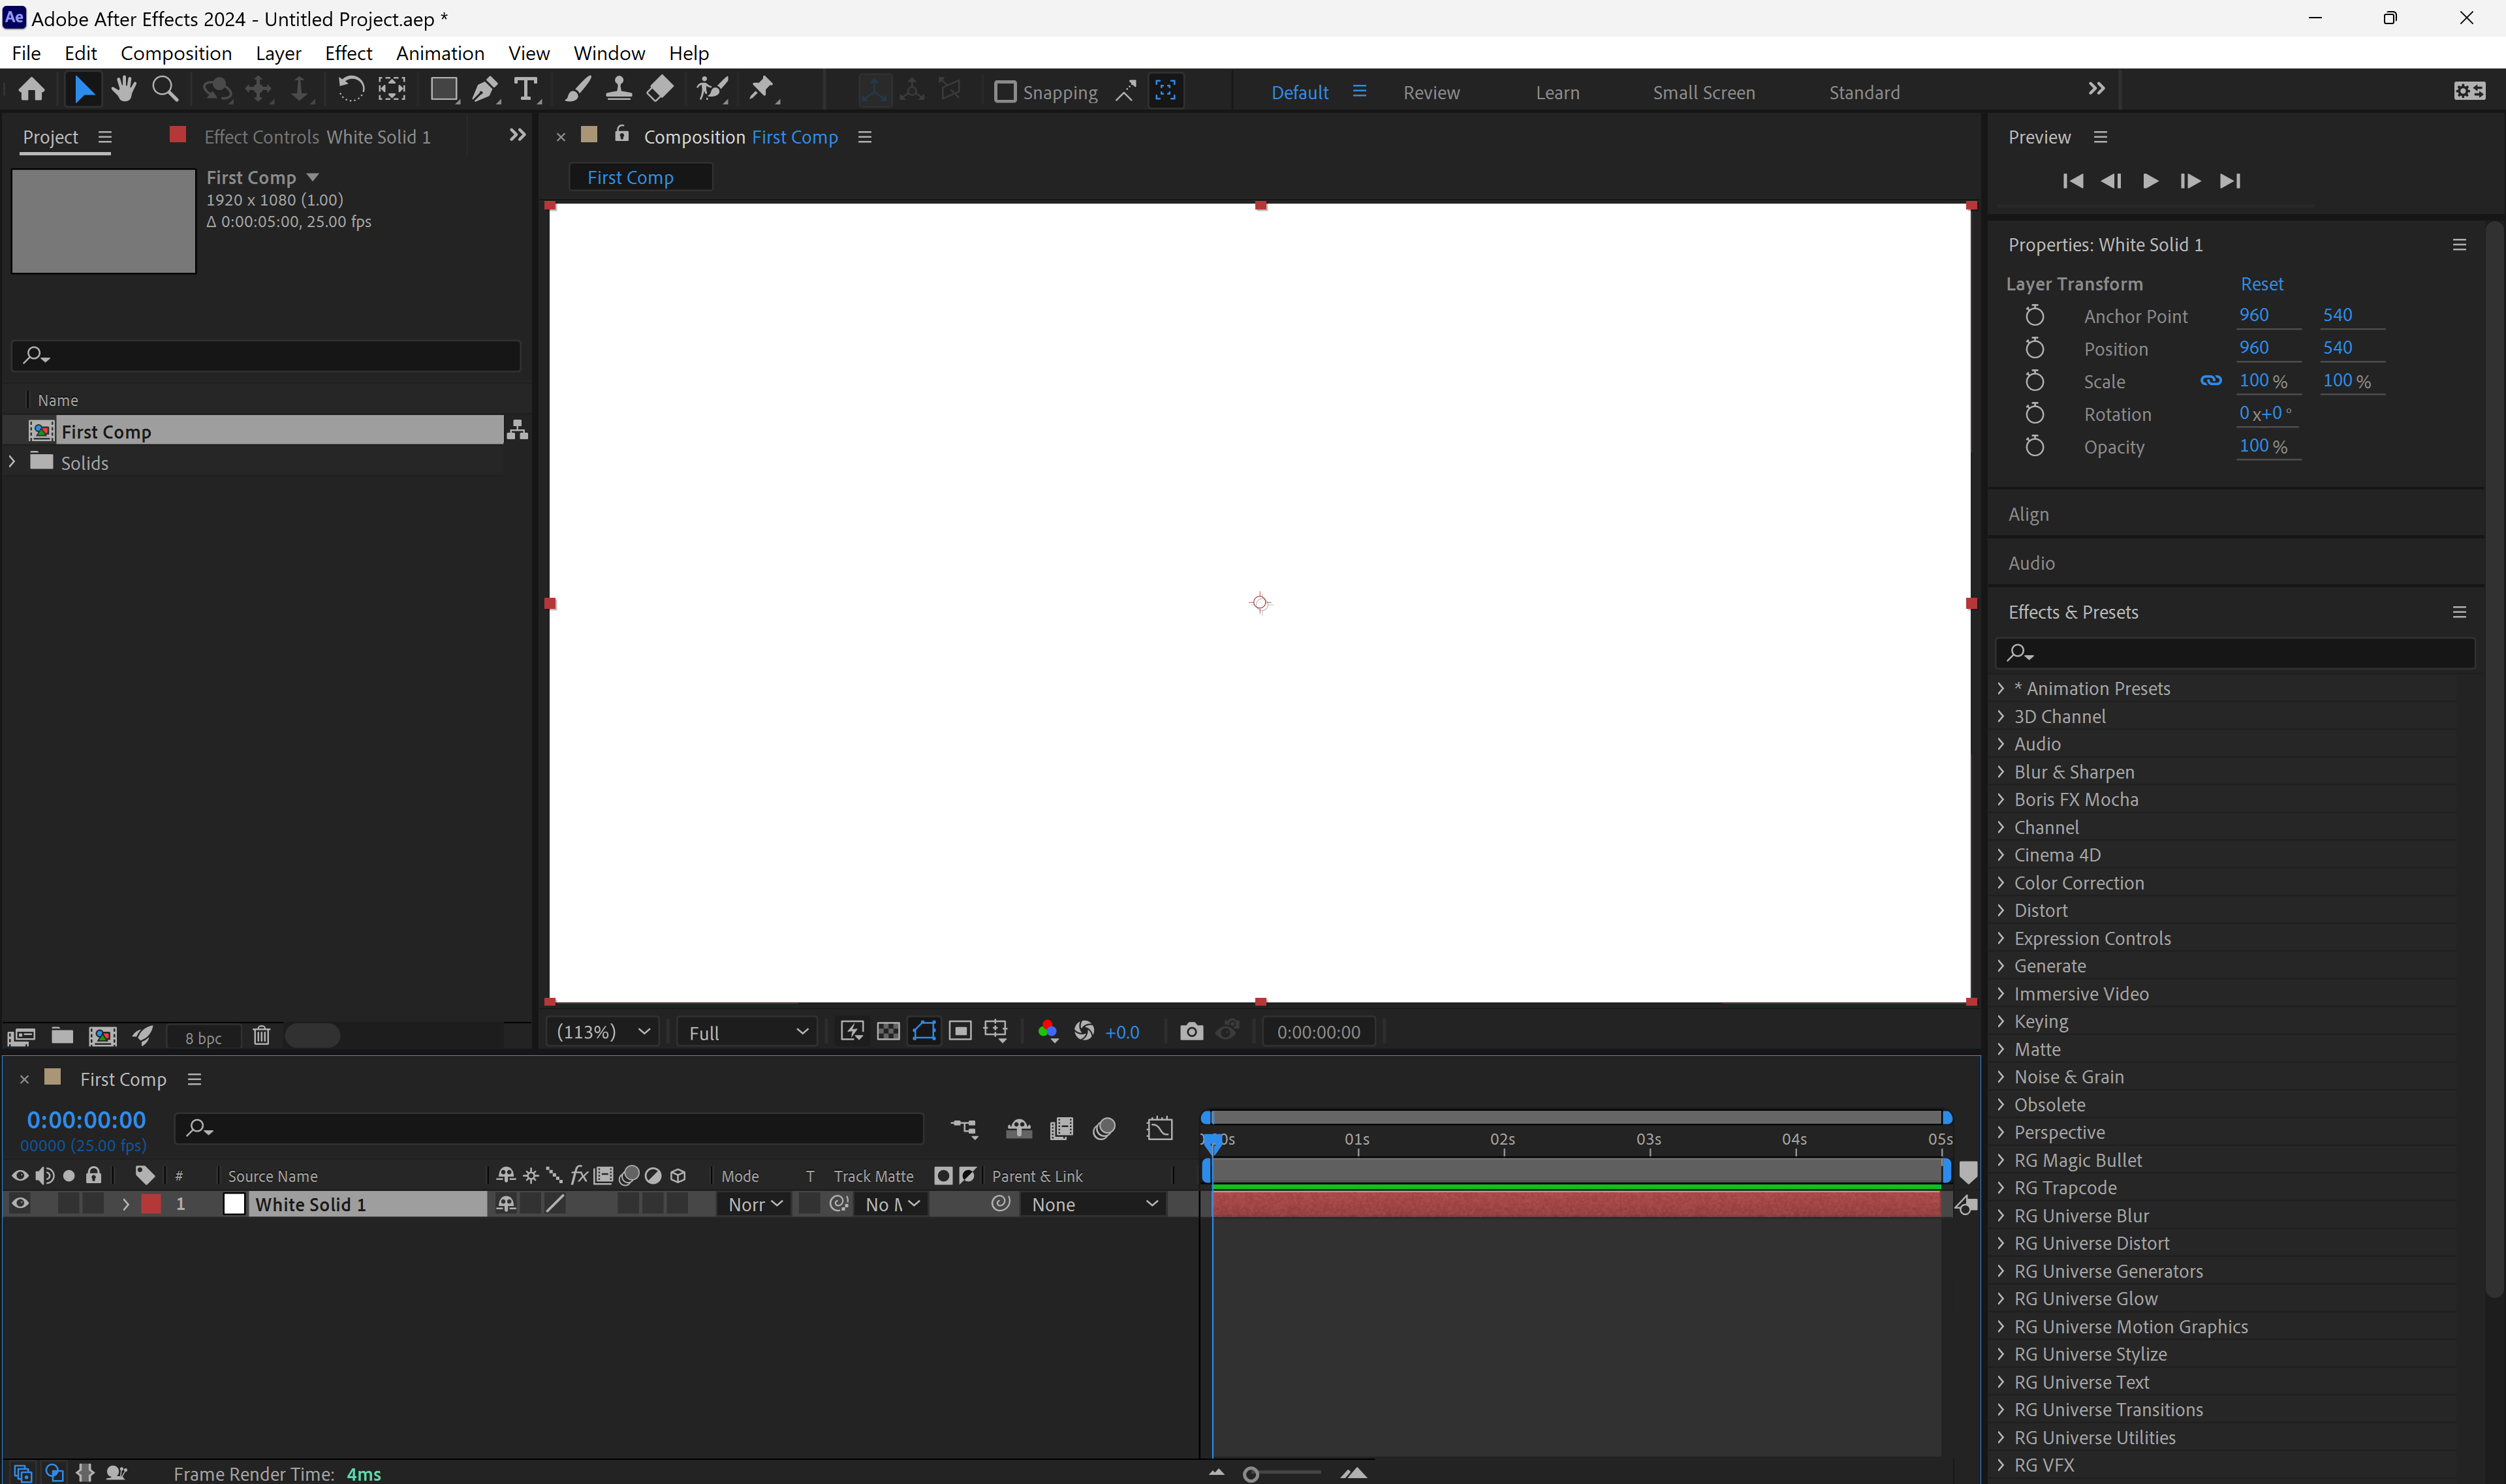Open the channel and color management settings
Image resolution: width=2506 pixels, height=1484 pixels.
pos(1047,1031)
